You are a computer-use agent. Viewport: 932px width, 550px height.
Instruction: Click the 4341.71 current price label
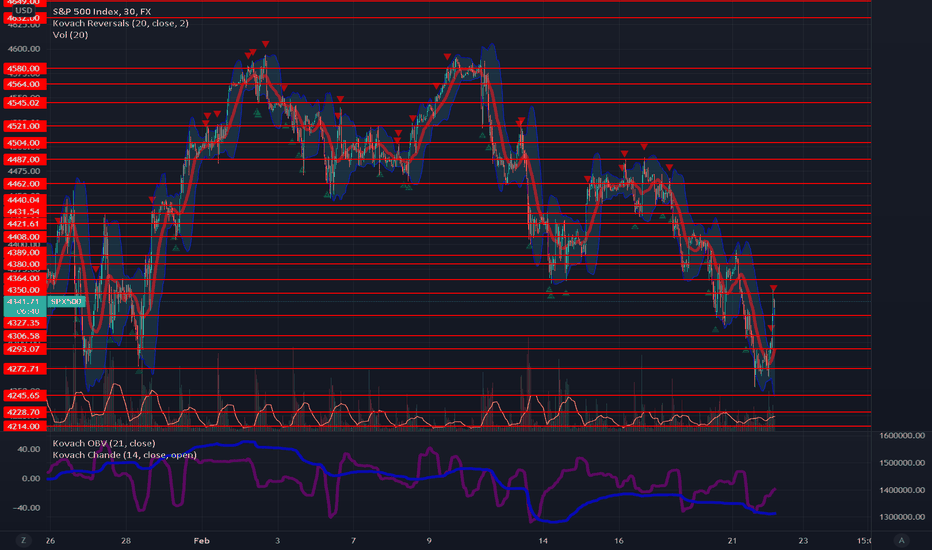point(24,301)
